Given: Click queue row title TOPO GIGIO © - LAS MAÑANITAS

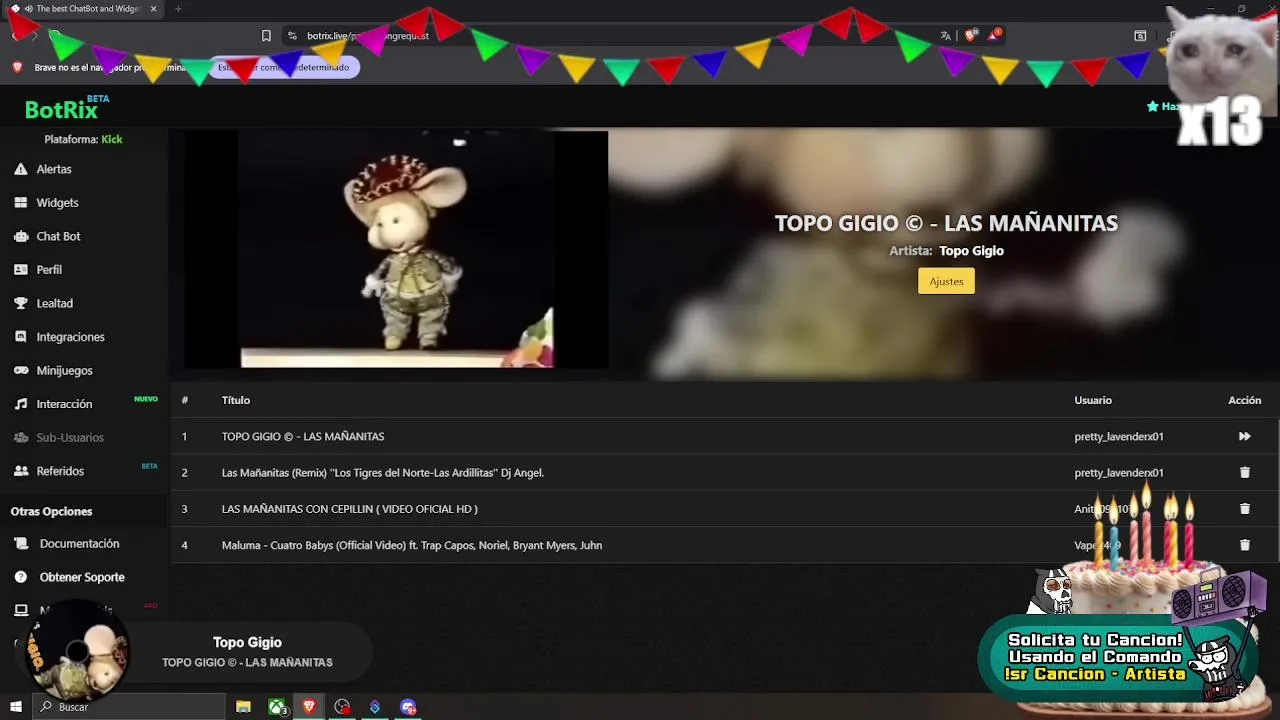Looking at the screenshot, I should pos(303,436).
